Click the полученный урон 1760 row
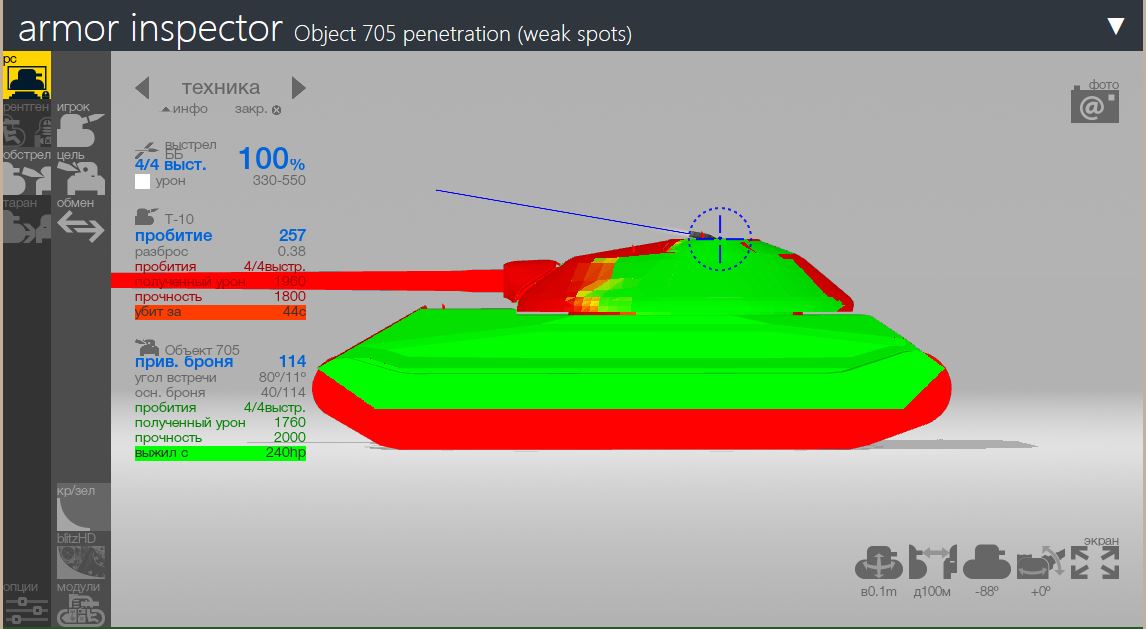This screenshot has width=1146, height=629. (x=220, y=422)
